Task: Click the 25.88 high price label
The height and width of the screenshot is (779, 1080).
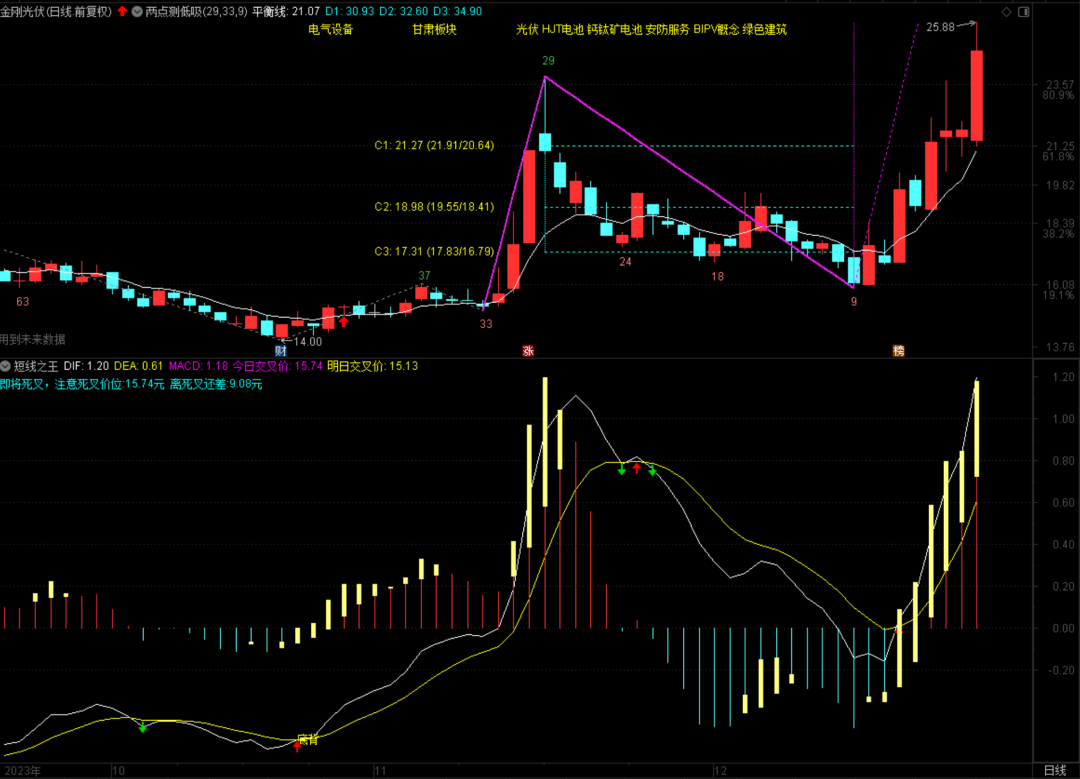Action: click(940, 27)
